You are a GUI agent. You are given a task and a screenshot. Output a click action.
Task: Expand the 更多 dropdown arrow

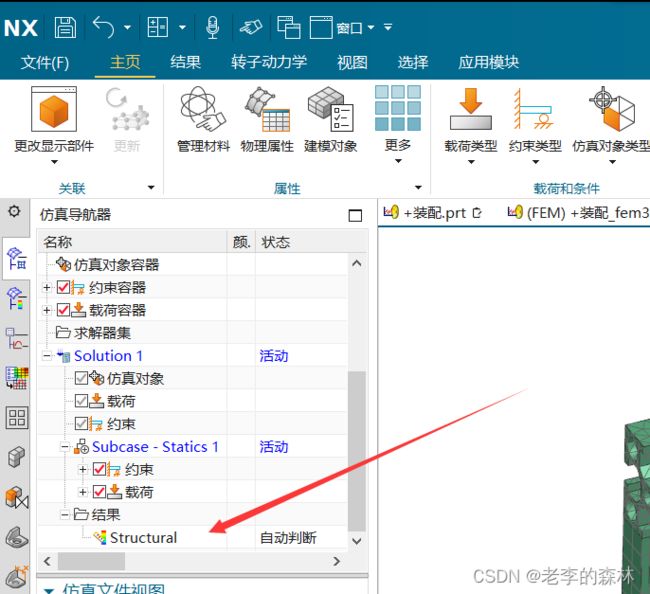tap(398, 161)
